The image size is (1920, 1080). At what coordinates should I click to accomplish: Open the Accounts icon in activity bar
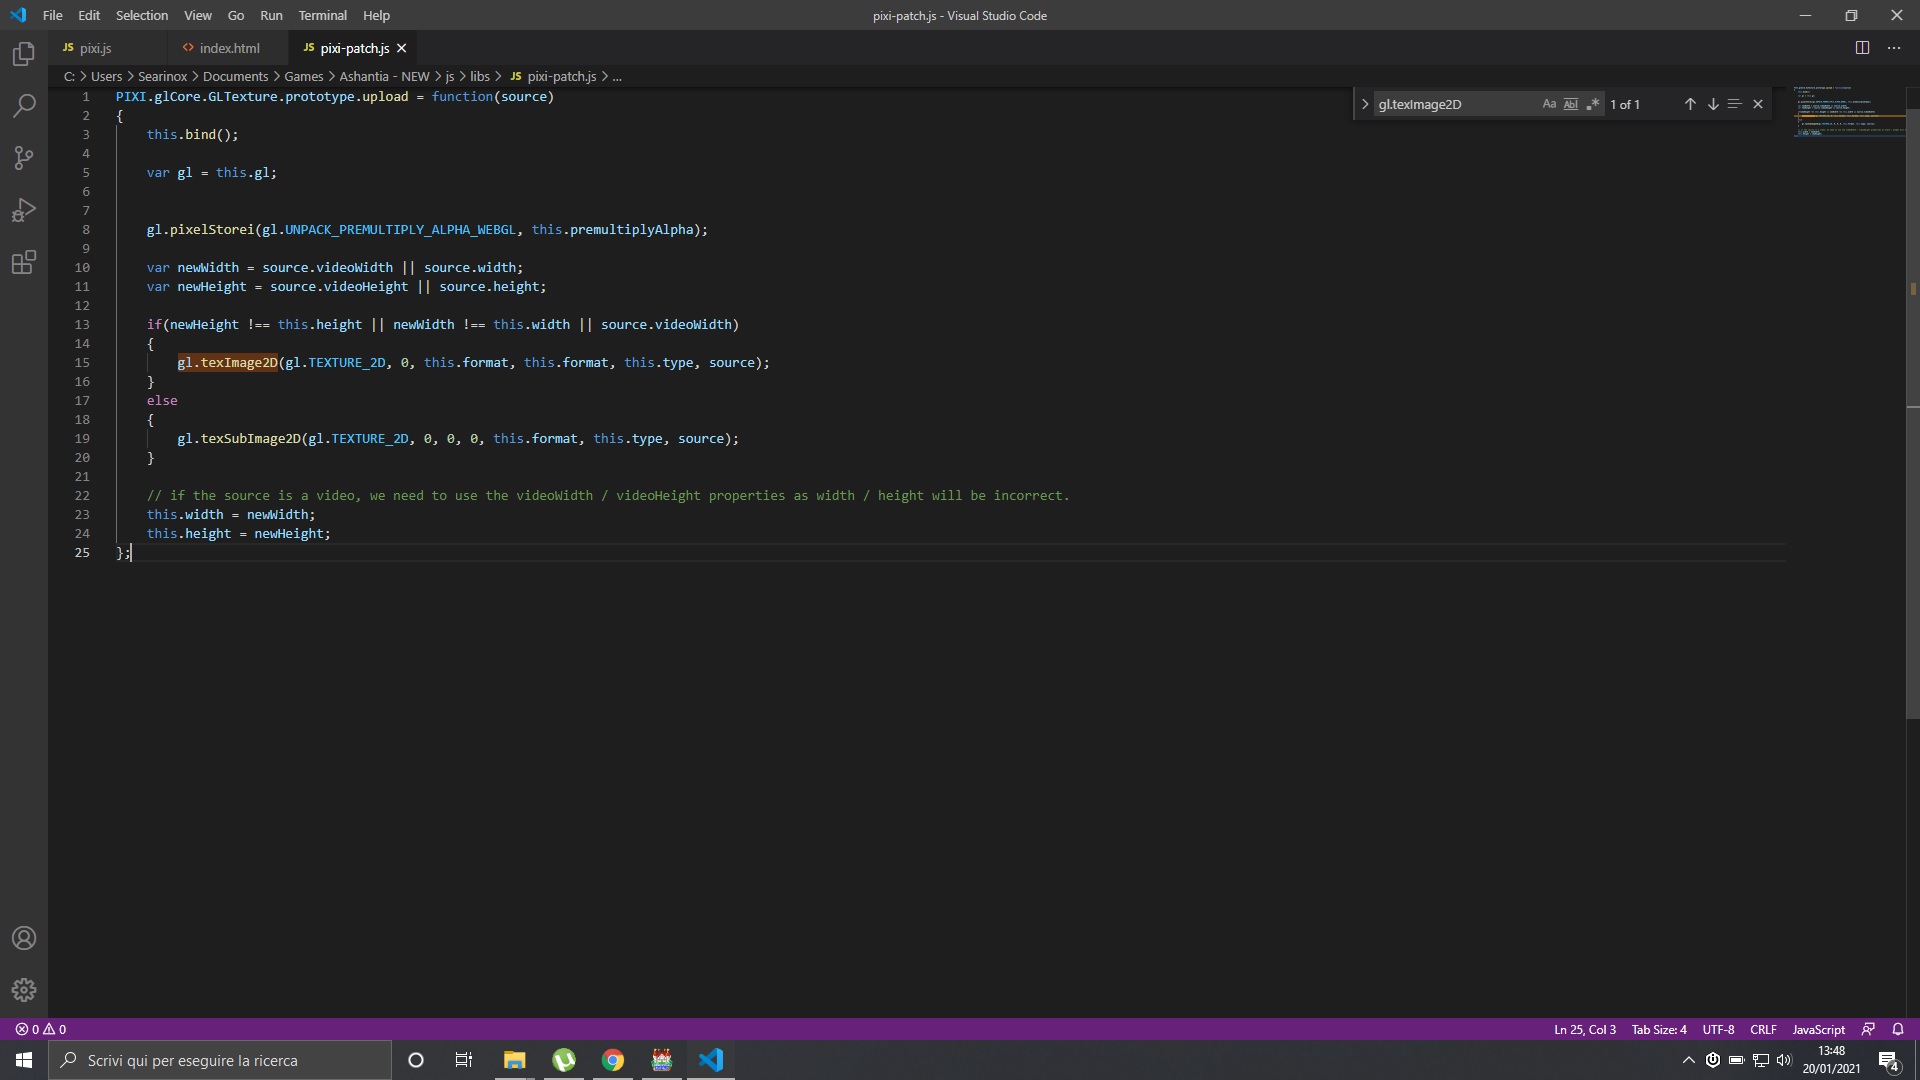pos(23,938)
